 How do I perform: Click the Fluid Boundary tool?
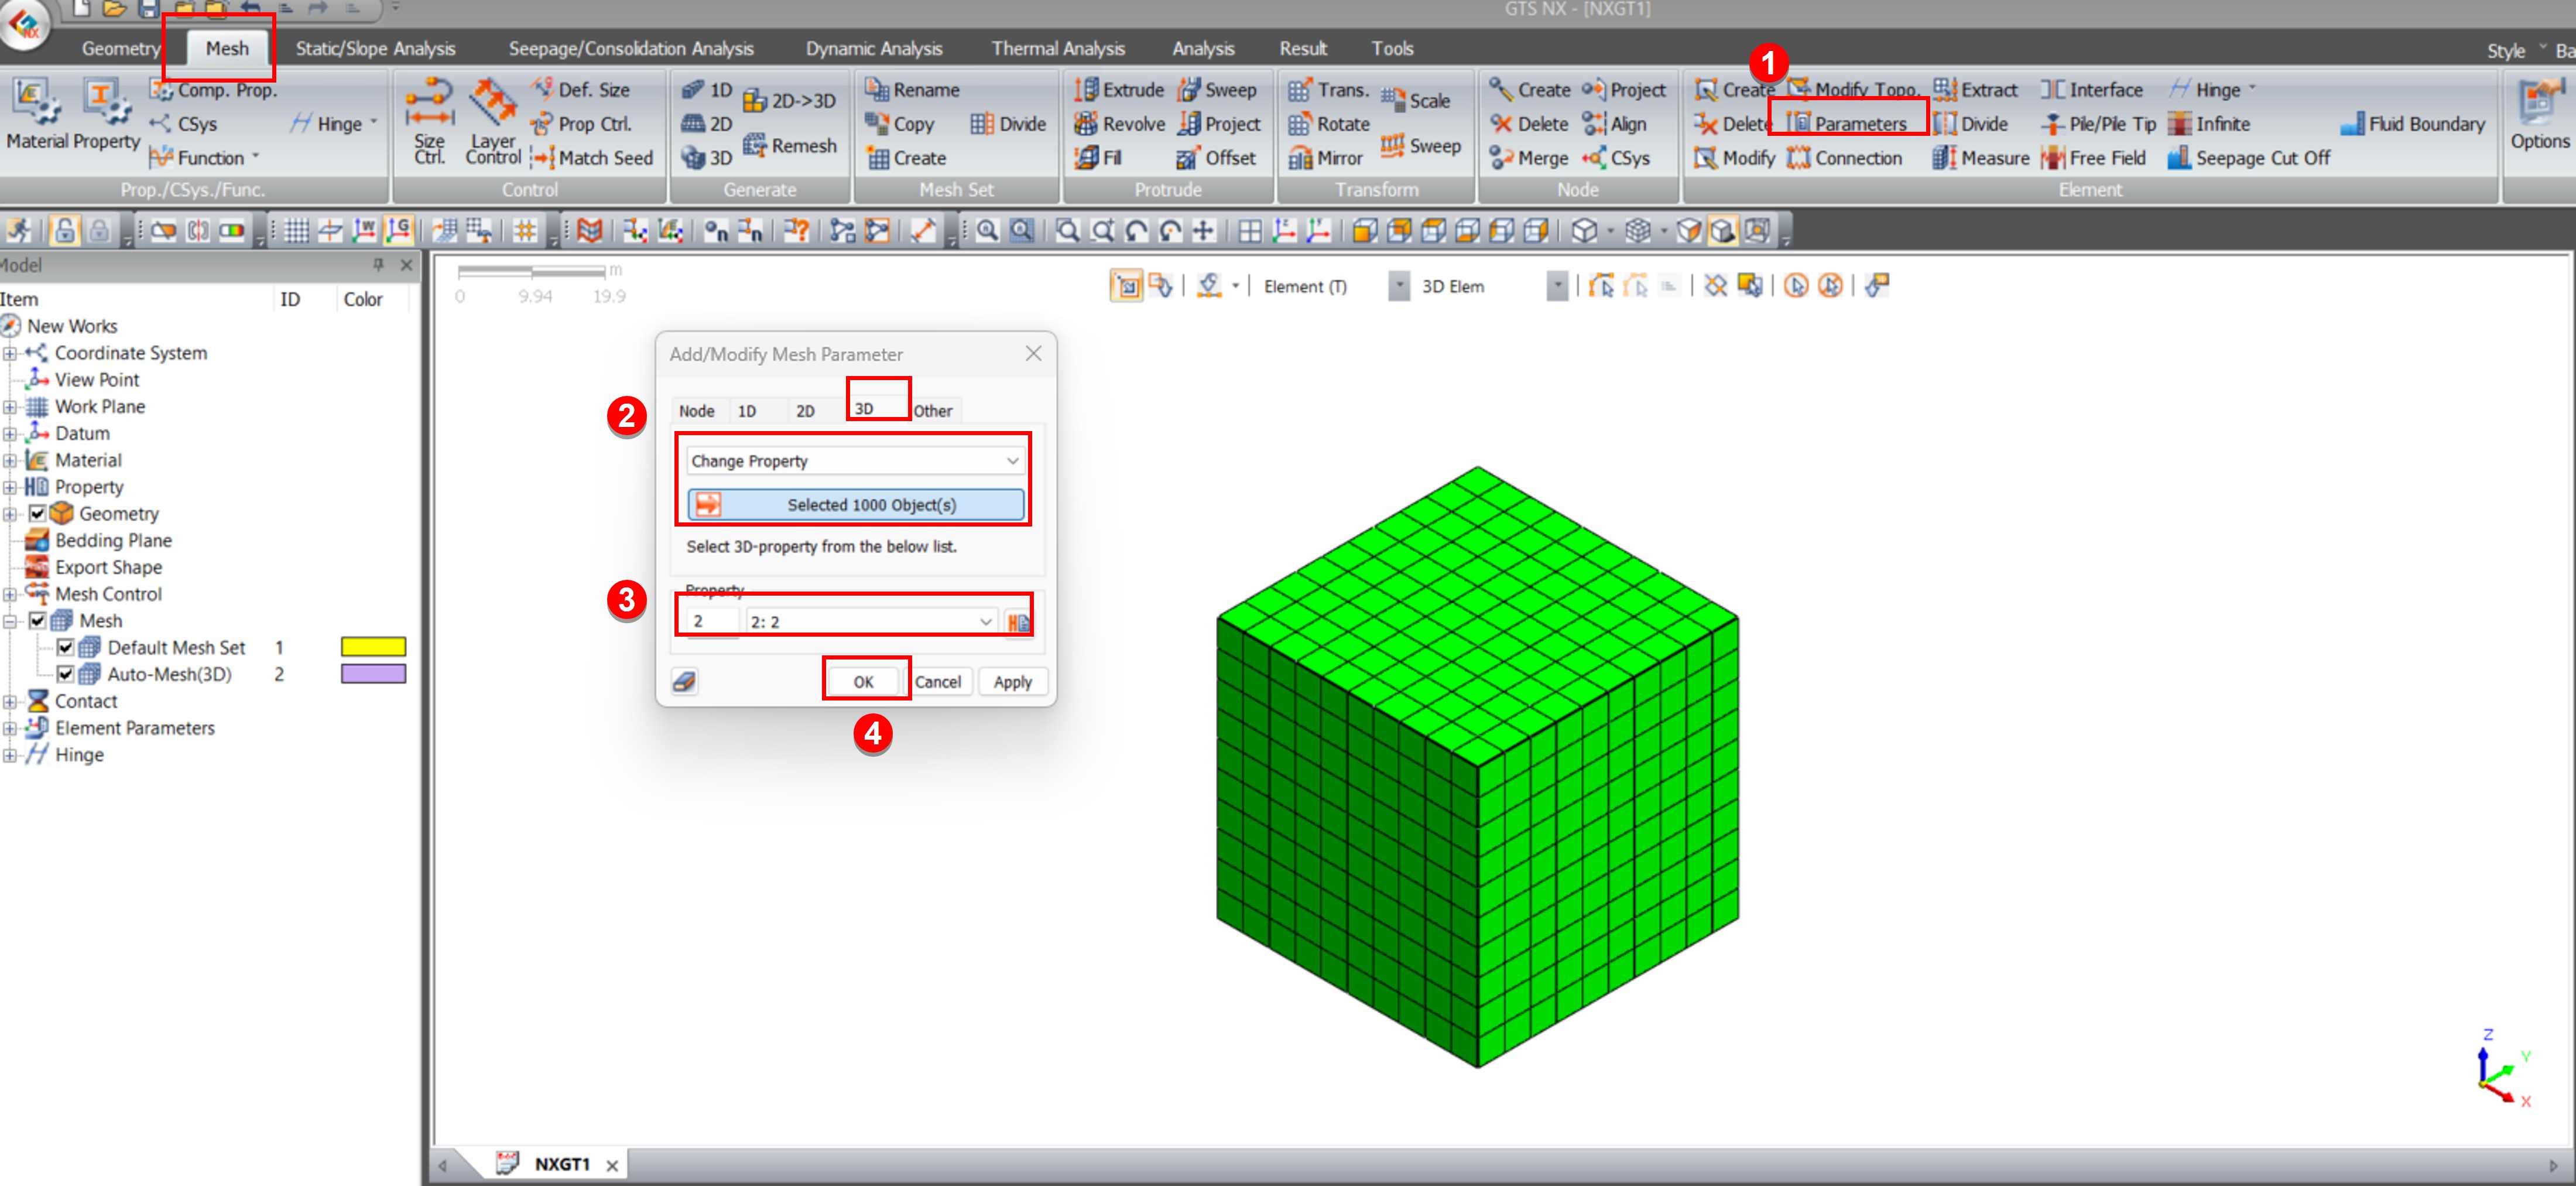pyautogui.click(x=2412, y=124)
